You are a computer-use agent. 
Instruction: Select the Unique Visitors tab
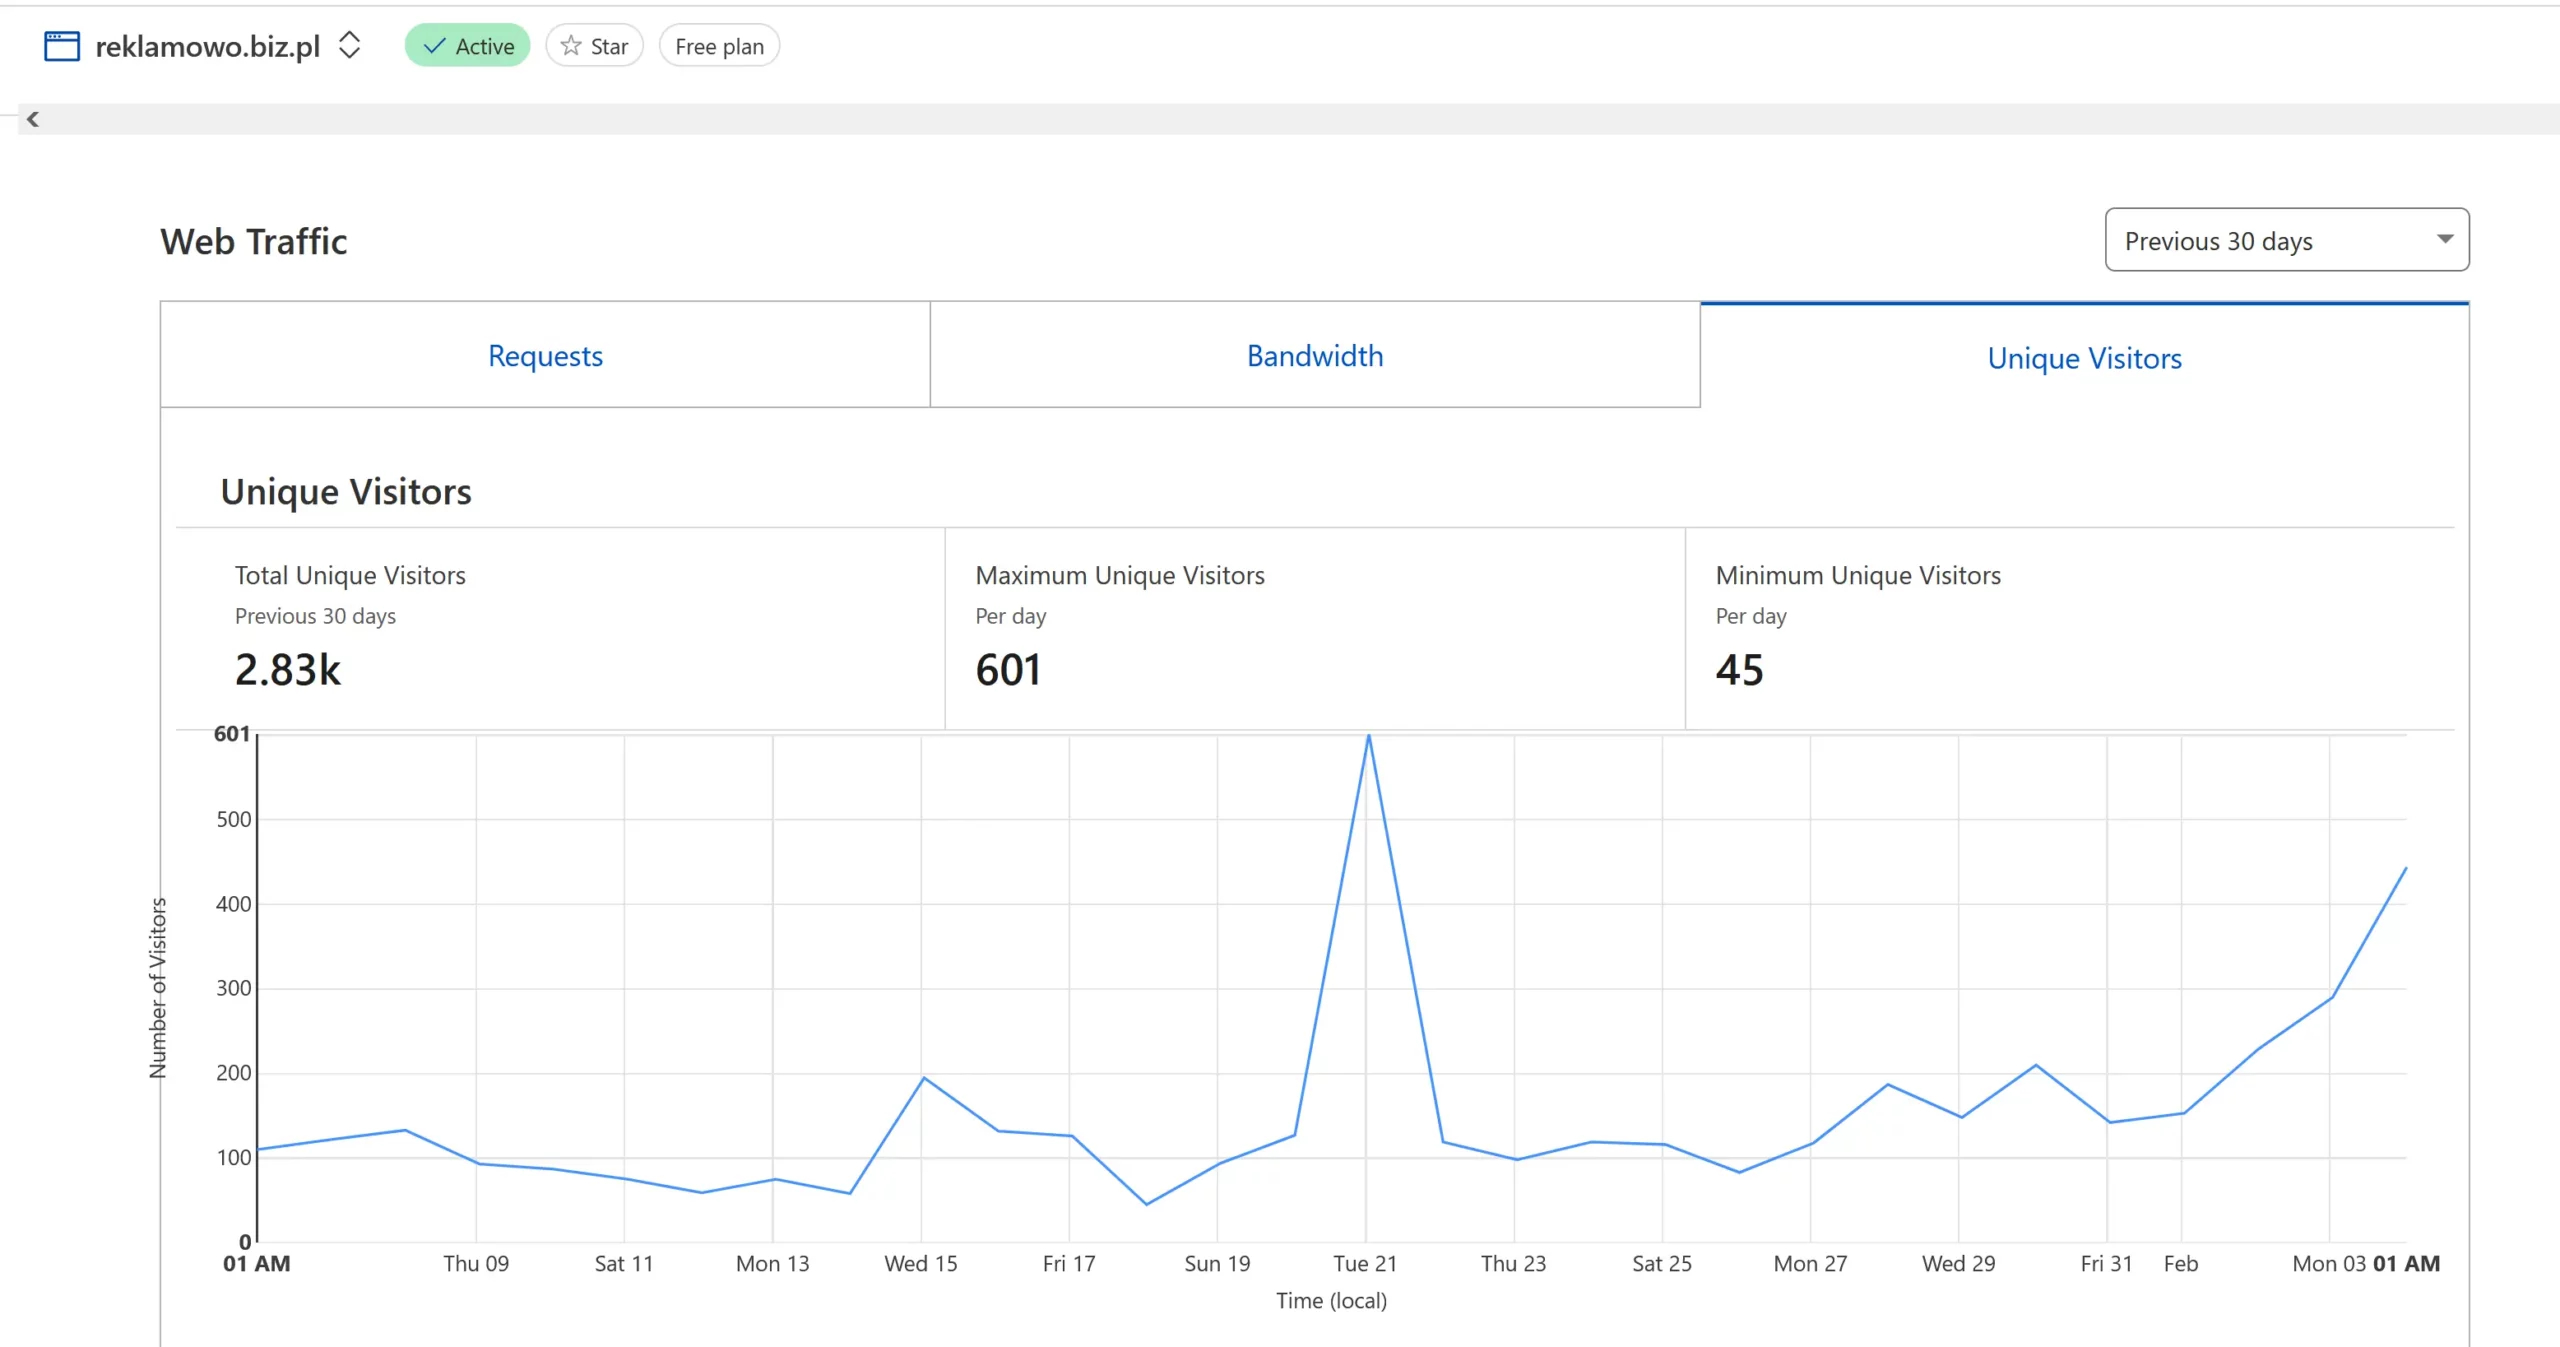coord(2084,358)
